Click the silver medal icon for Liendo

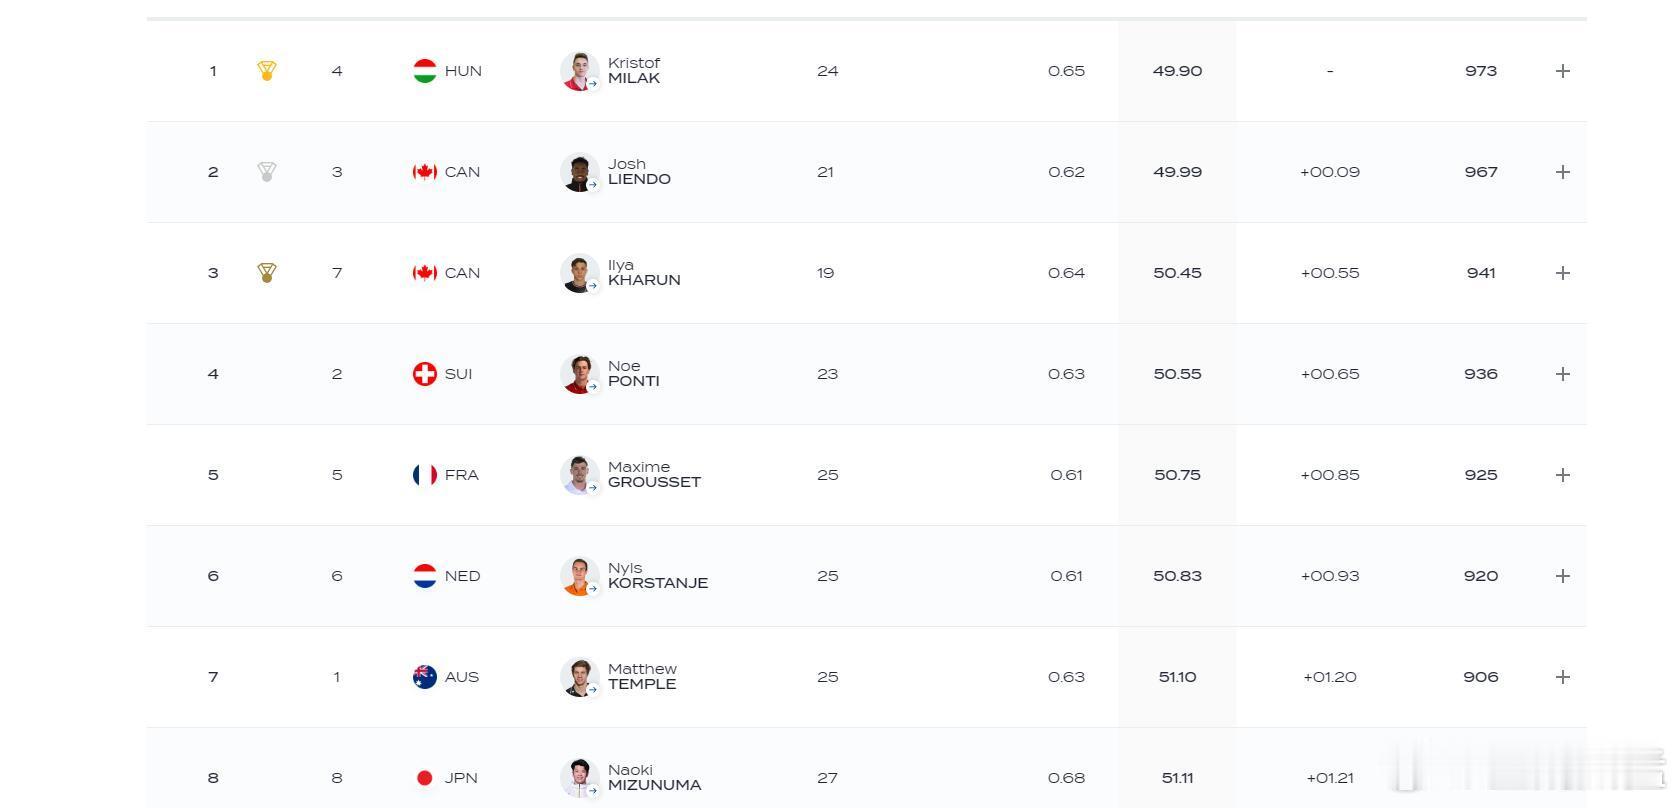pyautogui.click(x=267, y=172)
